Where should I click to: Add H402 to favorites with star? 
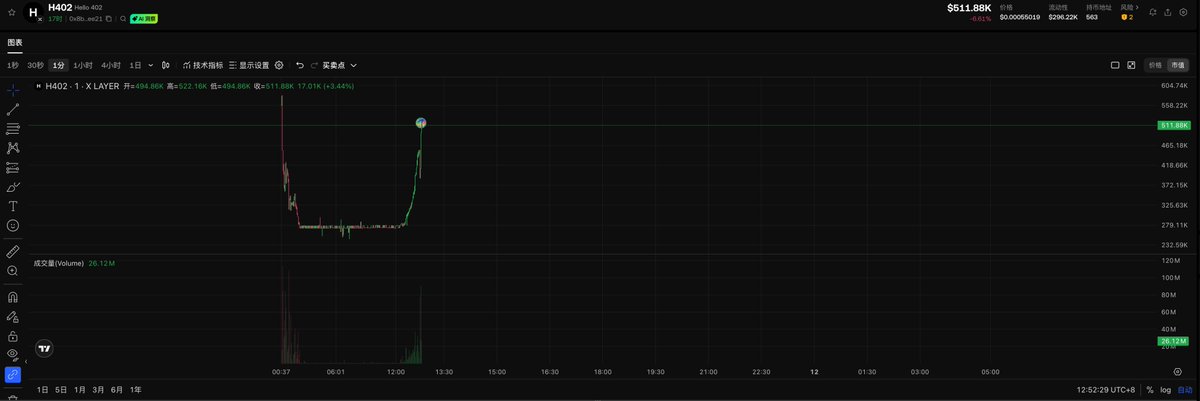(x=11, y=12)
